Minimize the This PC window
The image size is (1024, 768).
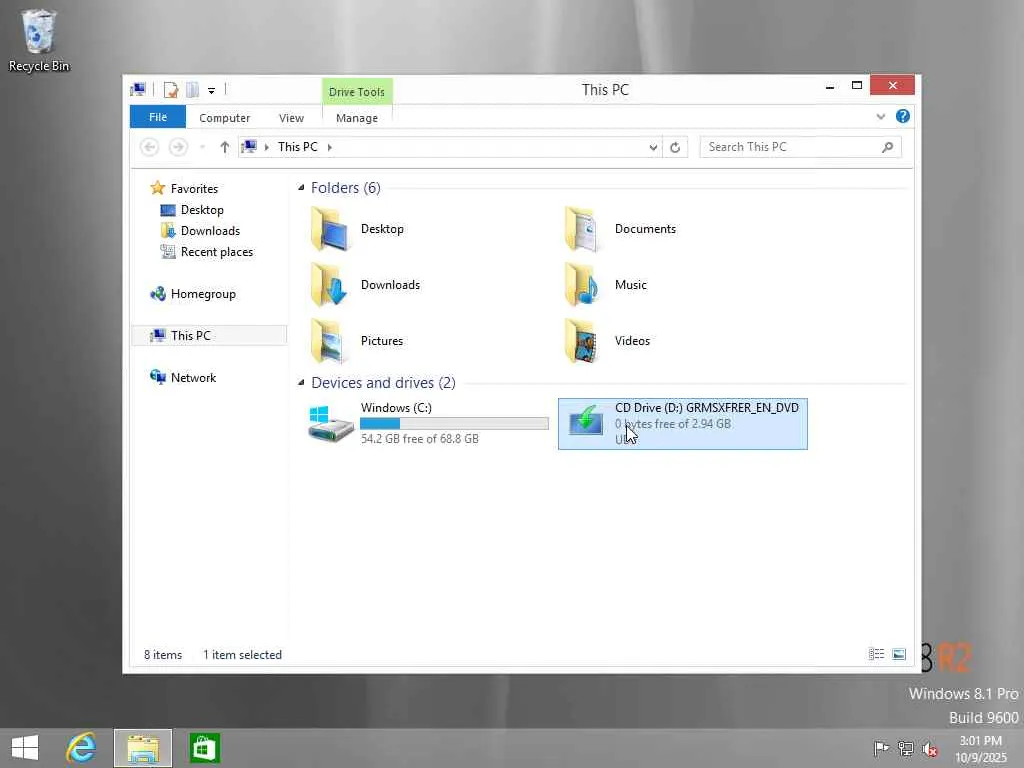point(830,86)
